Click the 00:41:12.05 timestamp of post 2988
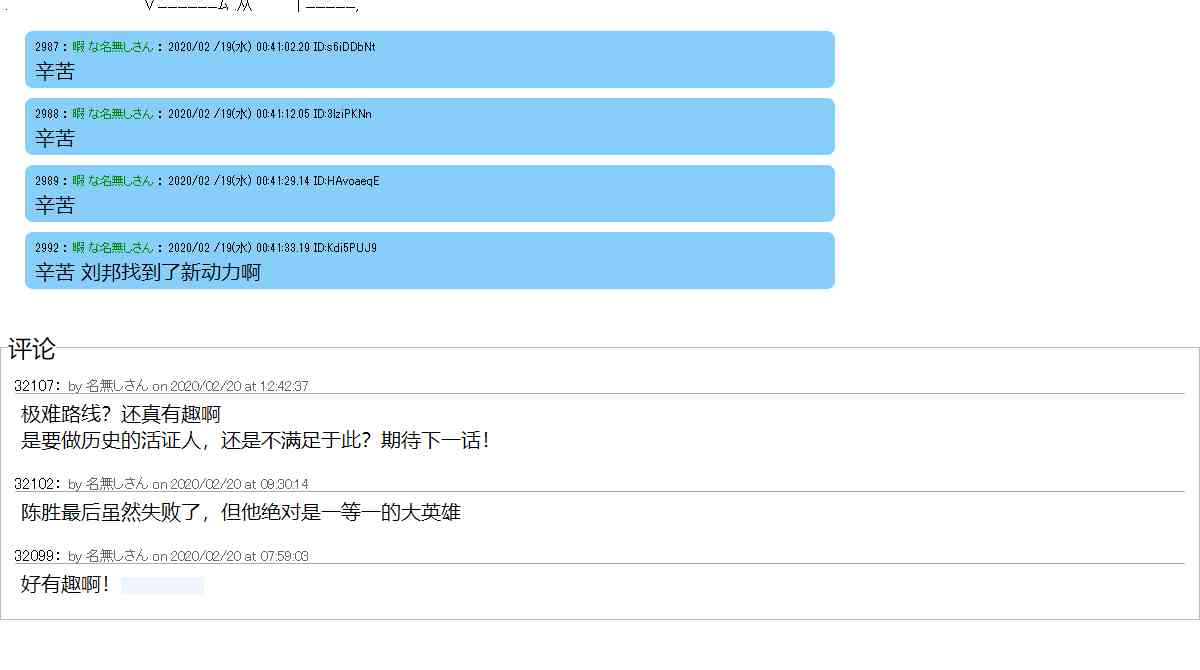Image resolution: width=1200 pixels, height=670 pixels. 282,114
